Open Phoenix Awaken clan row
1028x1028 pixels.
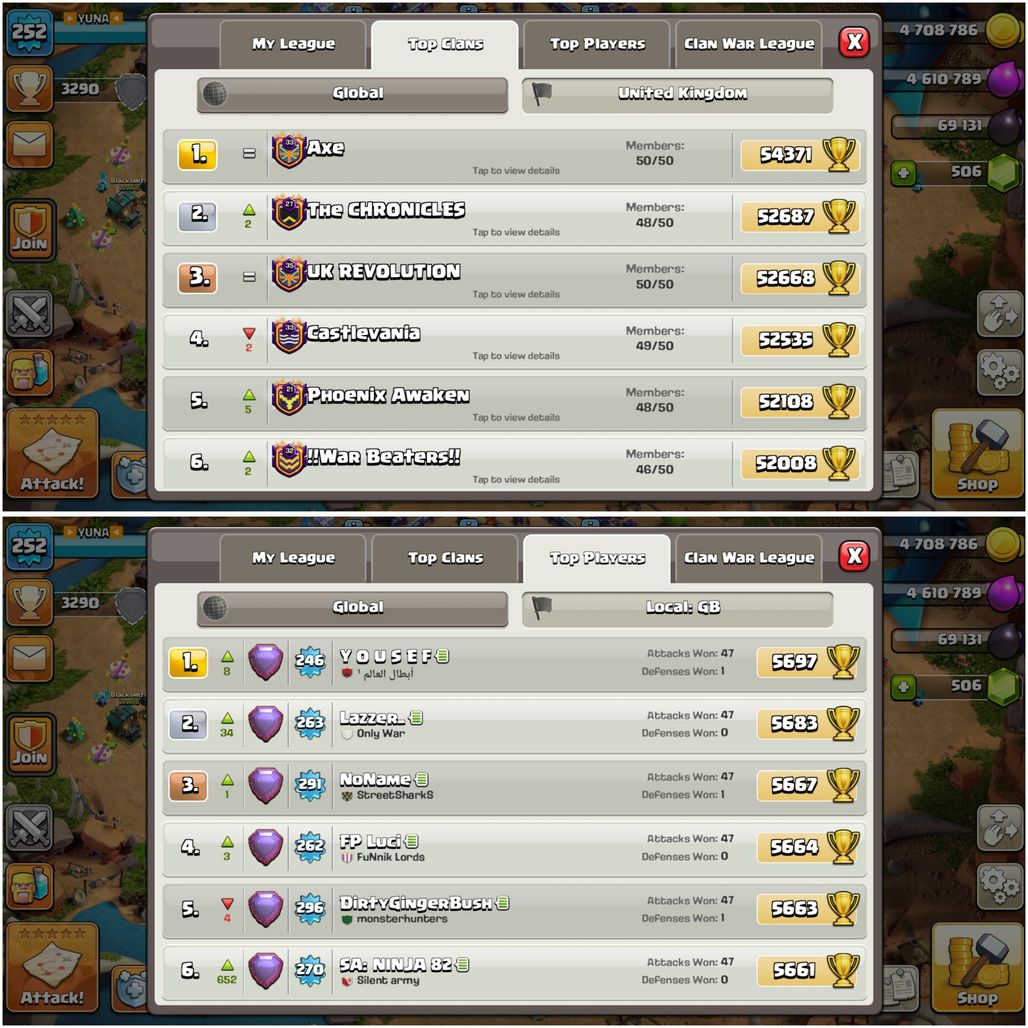coord(514,403)
